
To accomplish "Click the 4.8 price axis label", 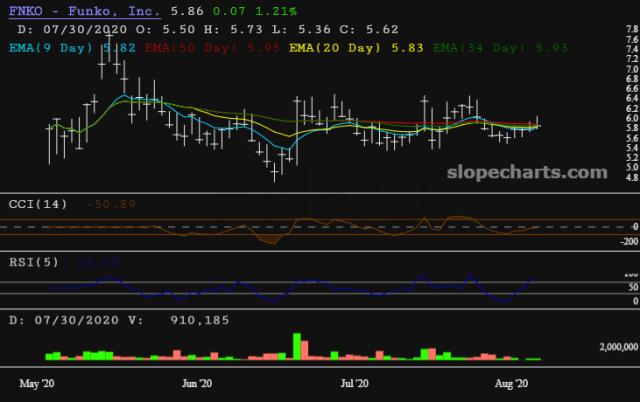I will 632,178.
